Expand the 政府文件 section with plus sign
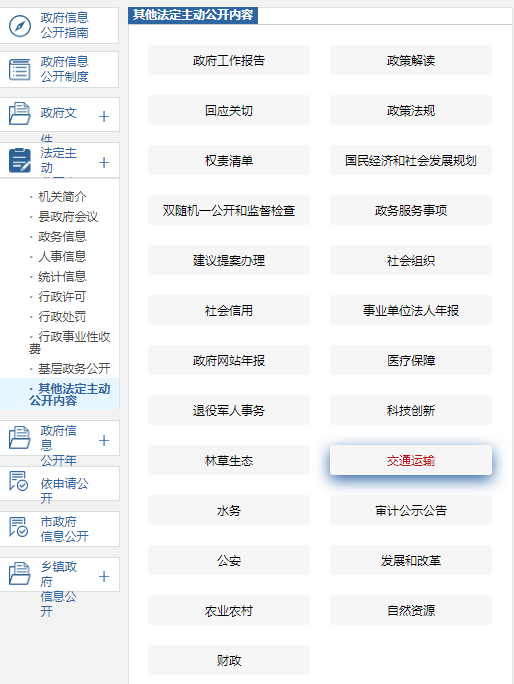This screenshot has height=684, width=514. [104, 116]
